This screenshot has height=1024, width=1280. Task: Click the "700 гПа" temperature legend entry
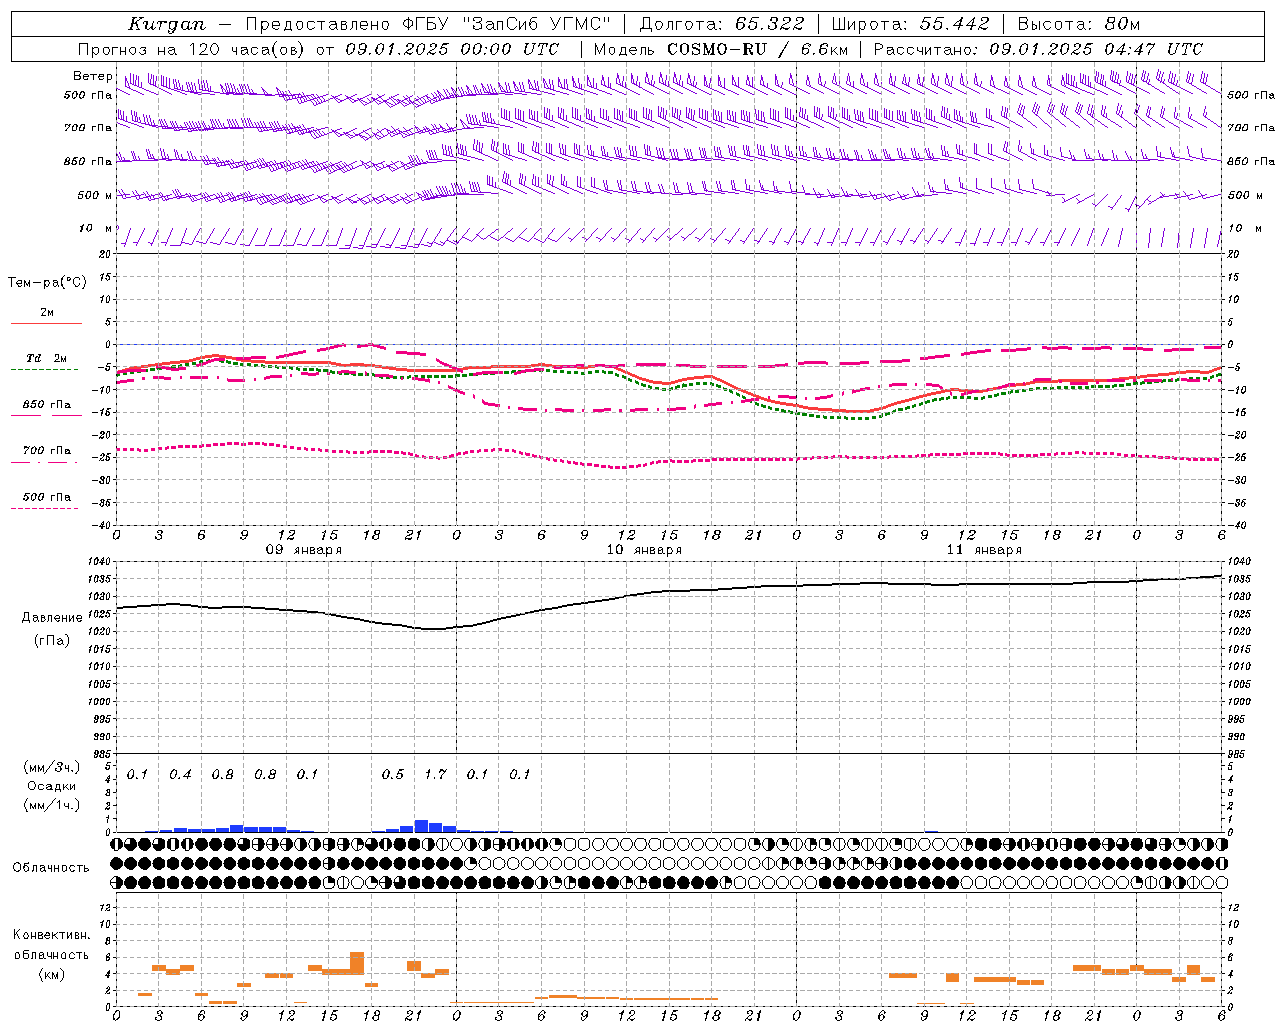tap(46, 451)
